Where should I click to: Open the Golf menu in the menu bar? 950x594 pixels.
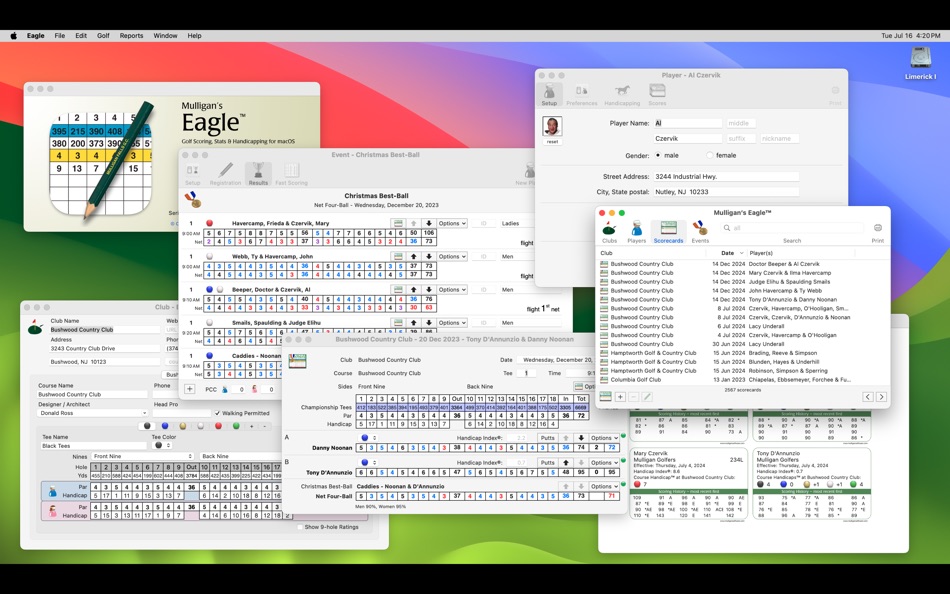click(x=104, y=35)
